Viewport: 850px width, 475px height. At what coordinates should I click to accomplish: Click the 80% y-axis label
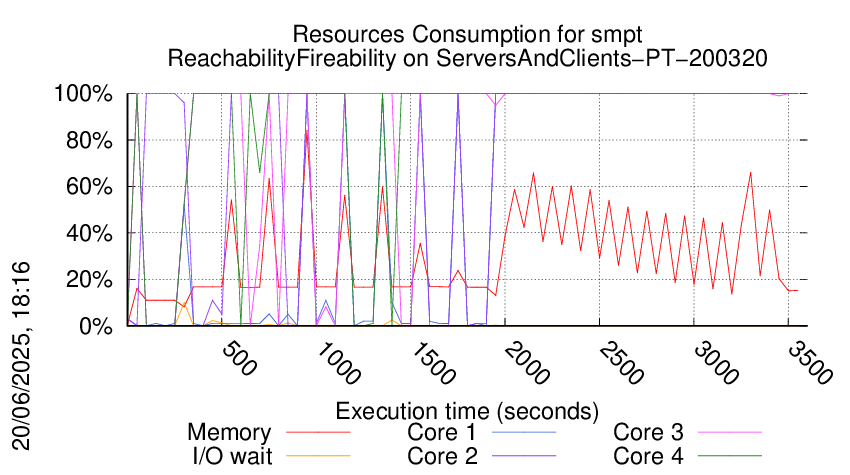point(89,140)
